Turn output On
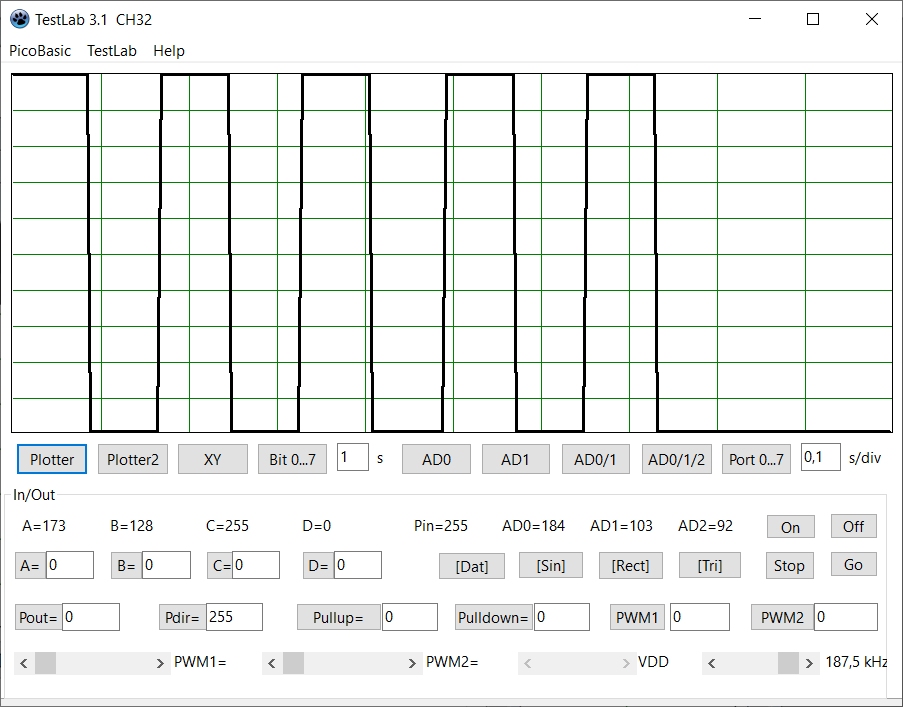Viewport: 903px width, 707px height. click(790, 527)
